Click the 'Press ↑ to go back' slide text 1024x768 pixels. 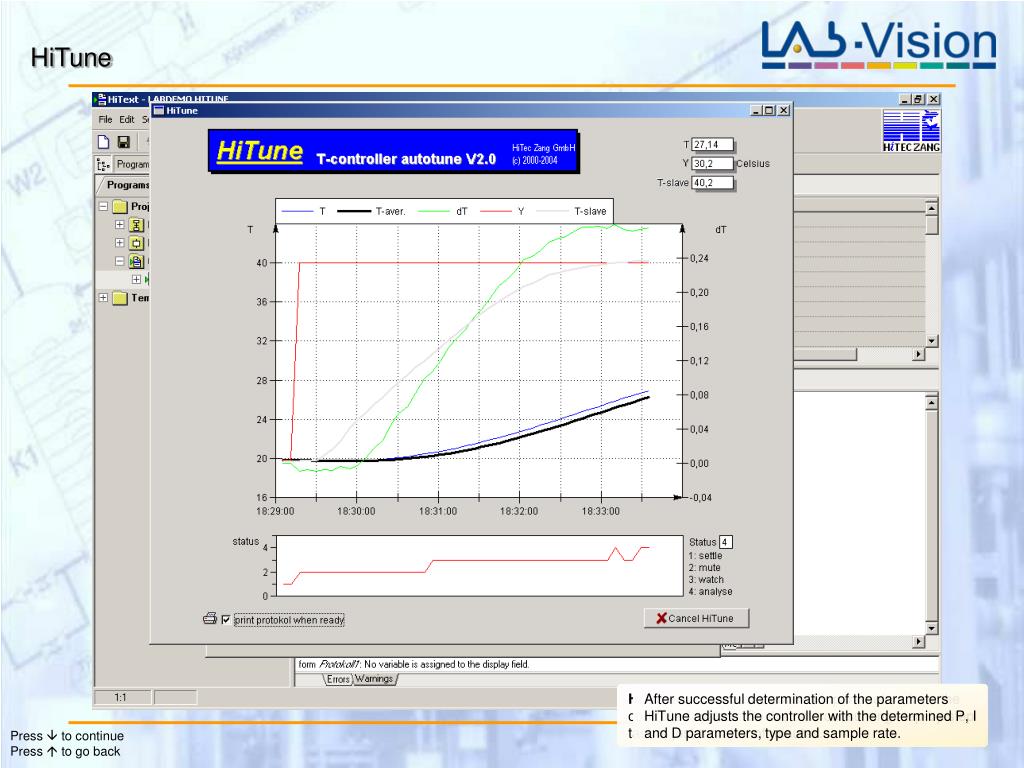[x=65, y=751]
